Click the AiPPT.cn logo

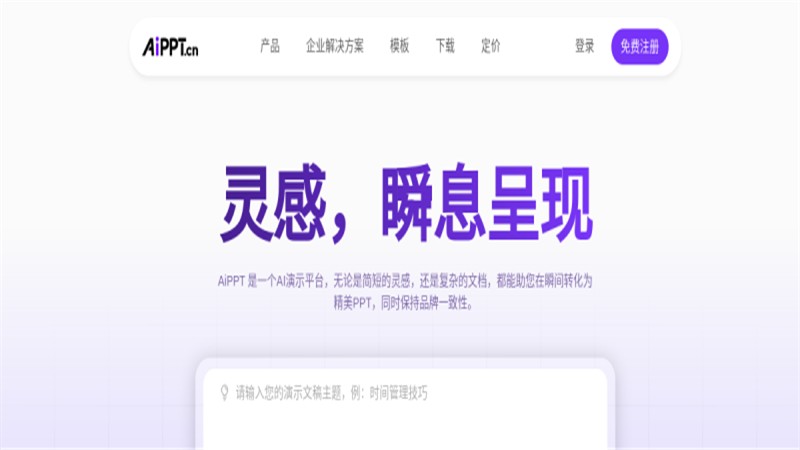click(170, 47)
